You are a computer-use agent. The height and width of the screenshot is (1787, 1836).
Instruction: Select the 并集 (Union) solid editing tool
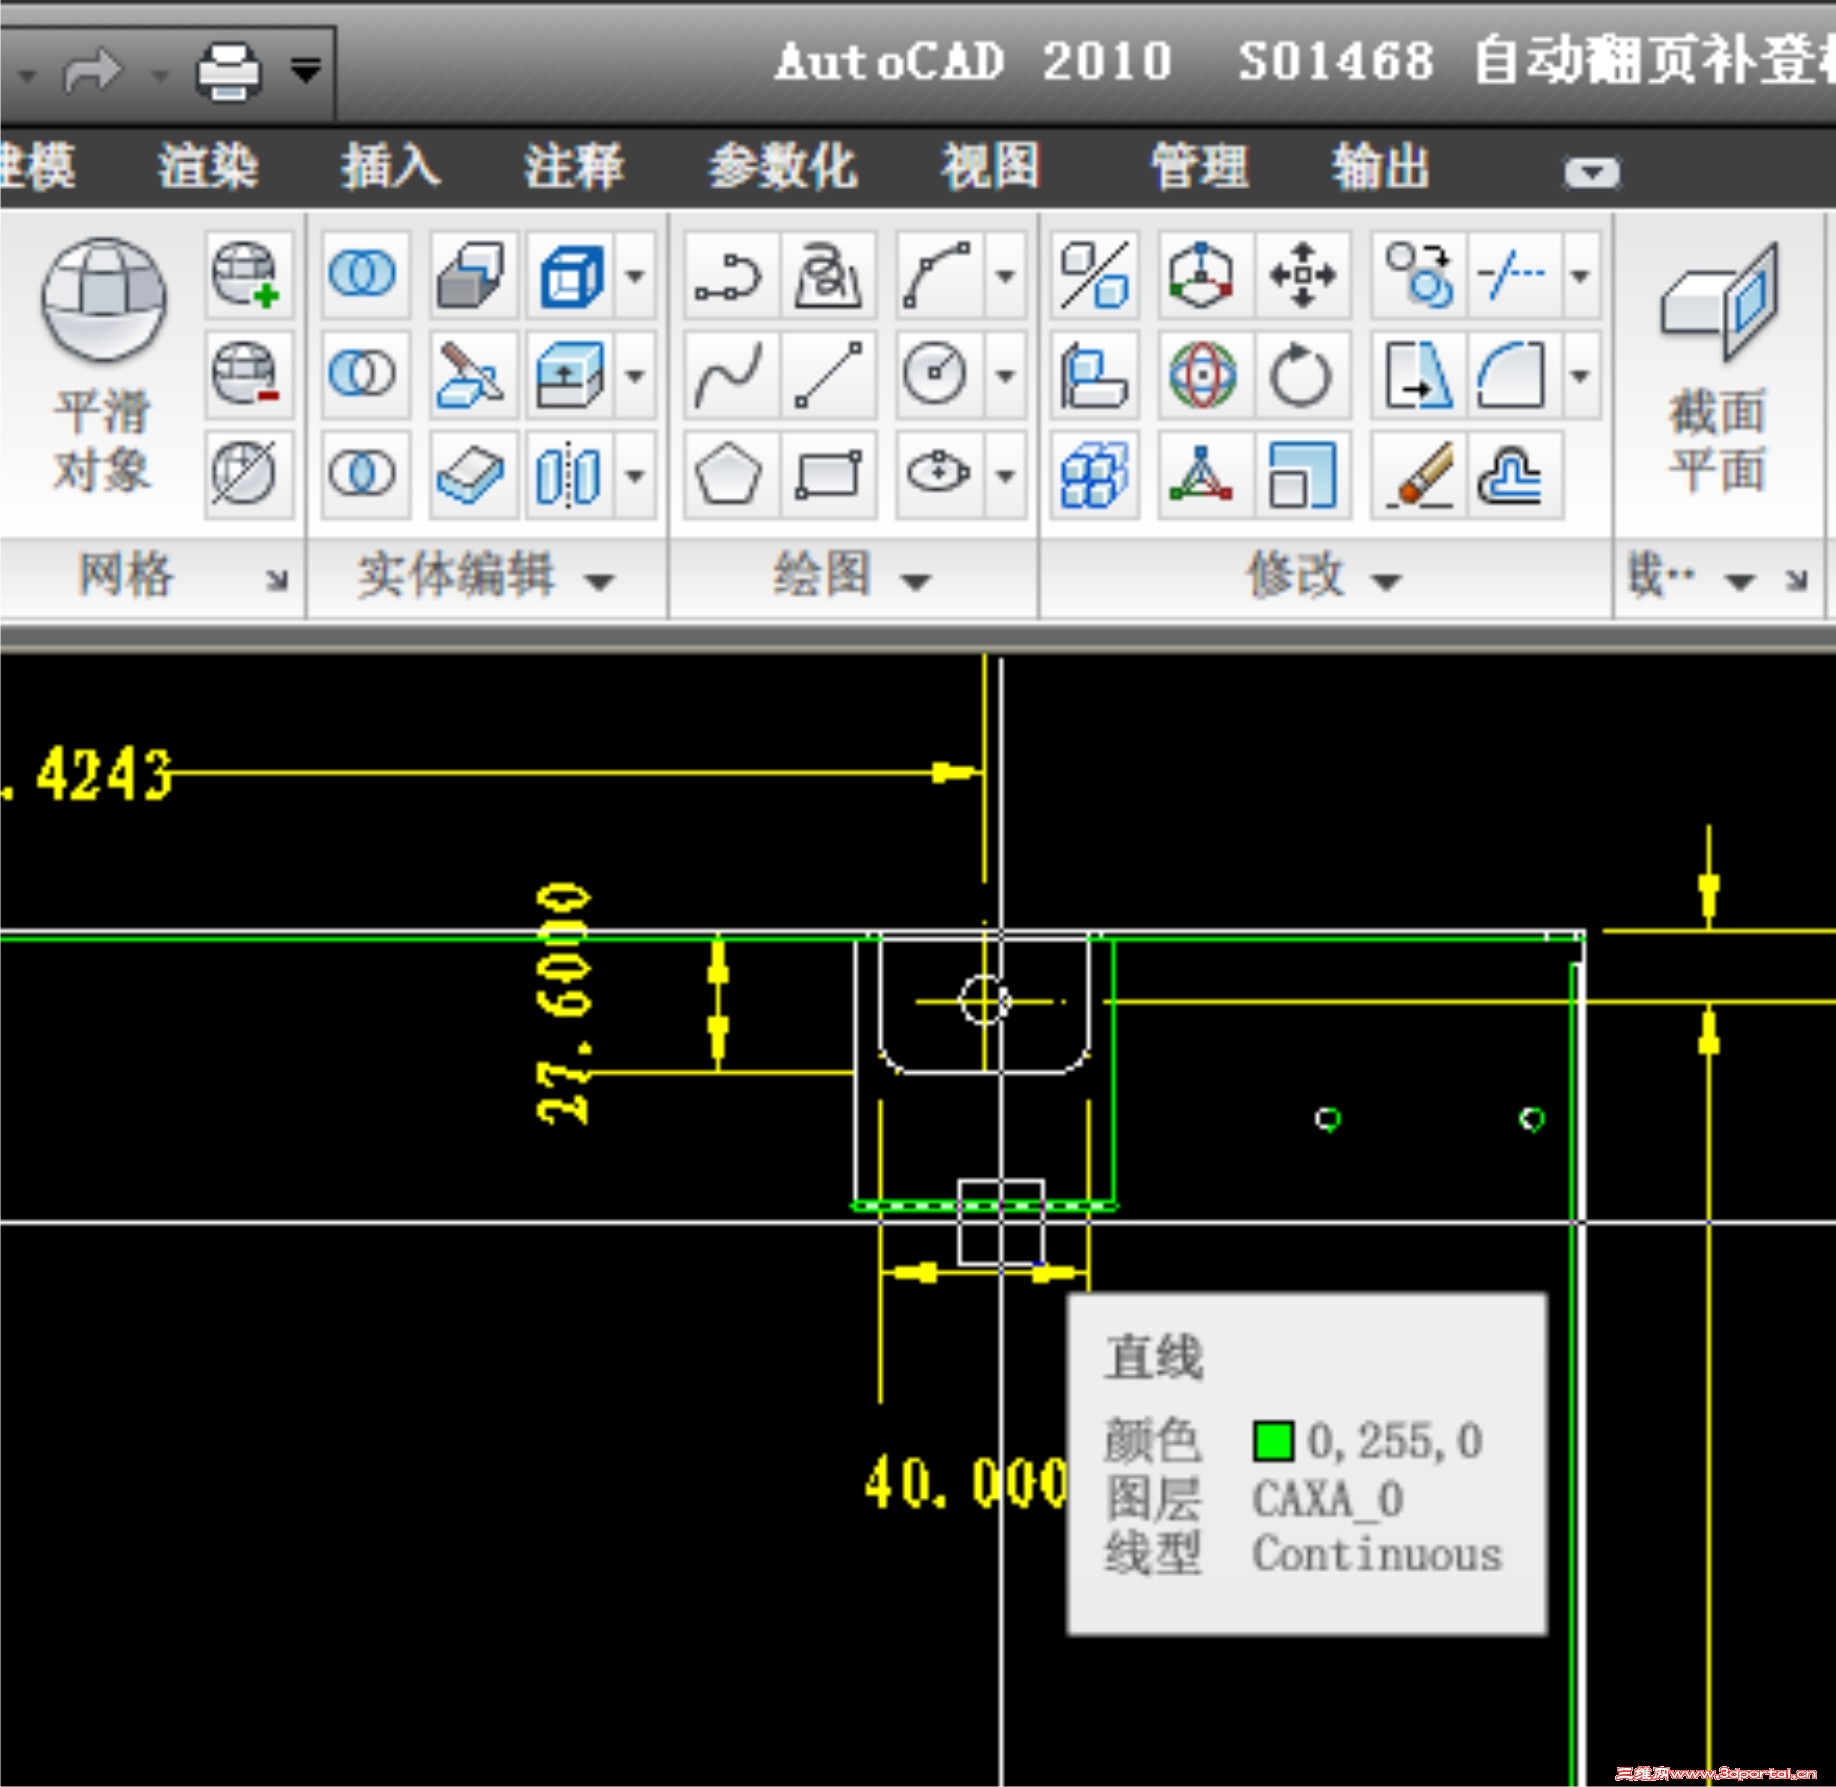(x=362, y=272)
